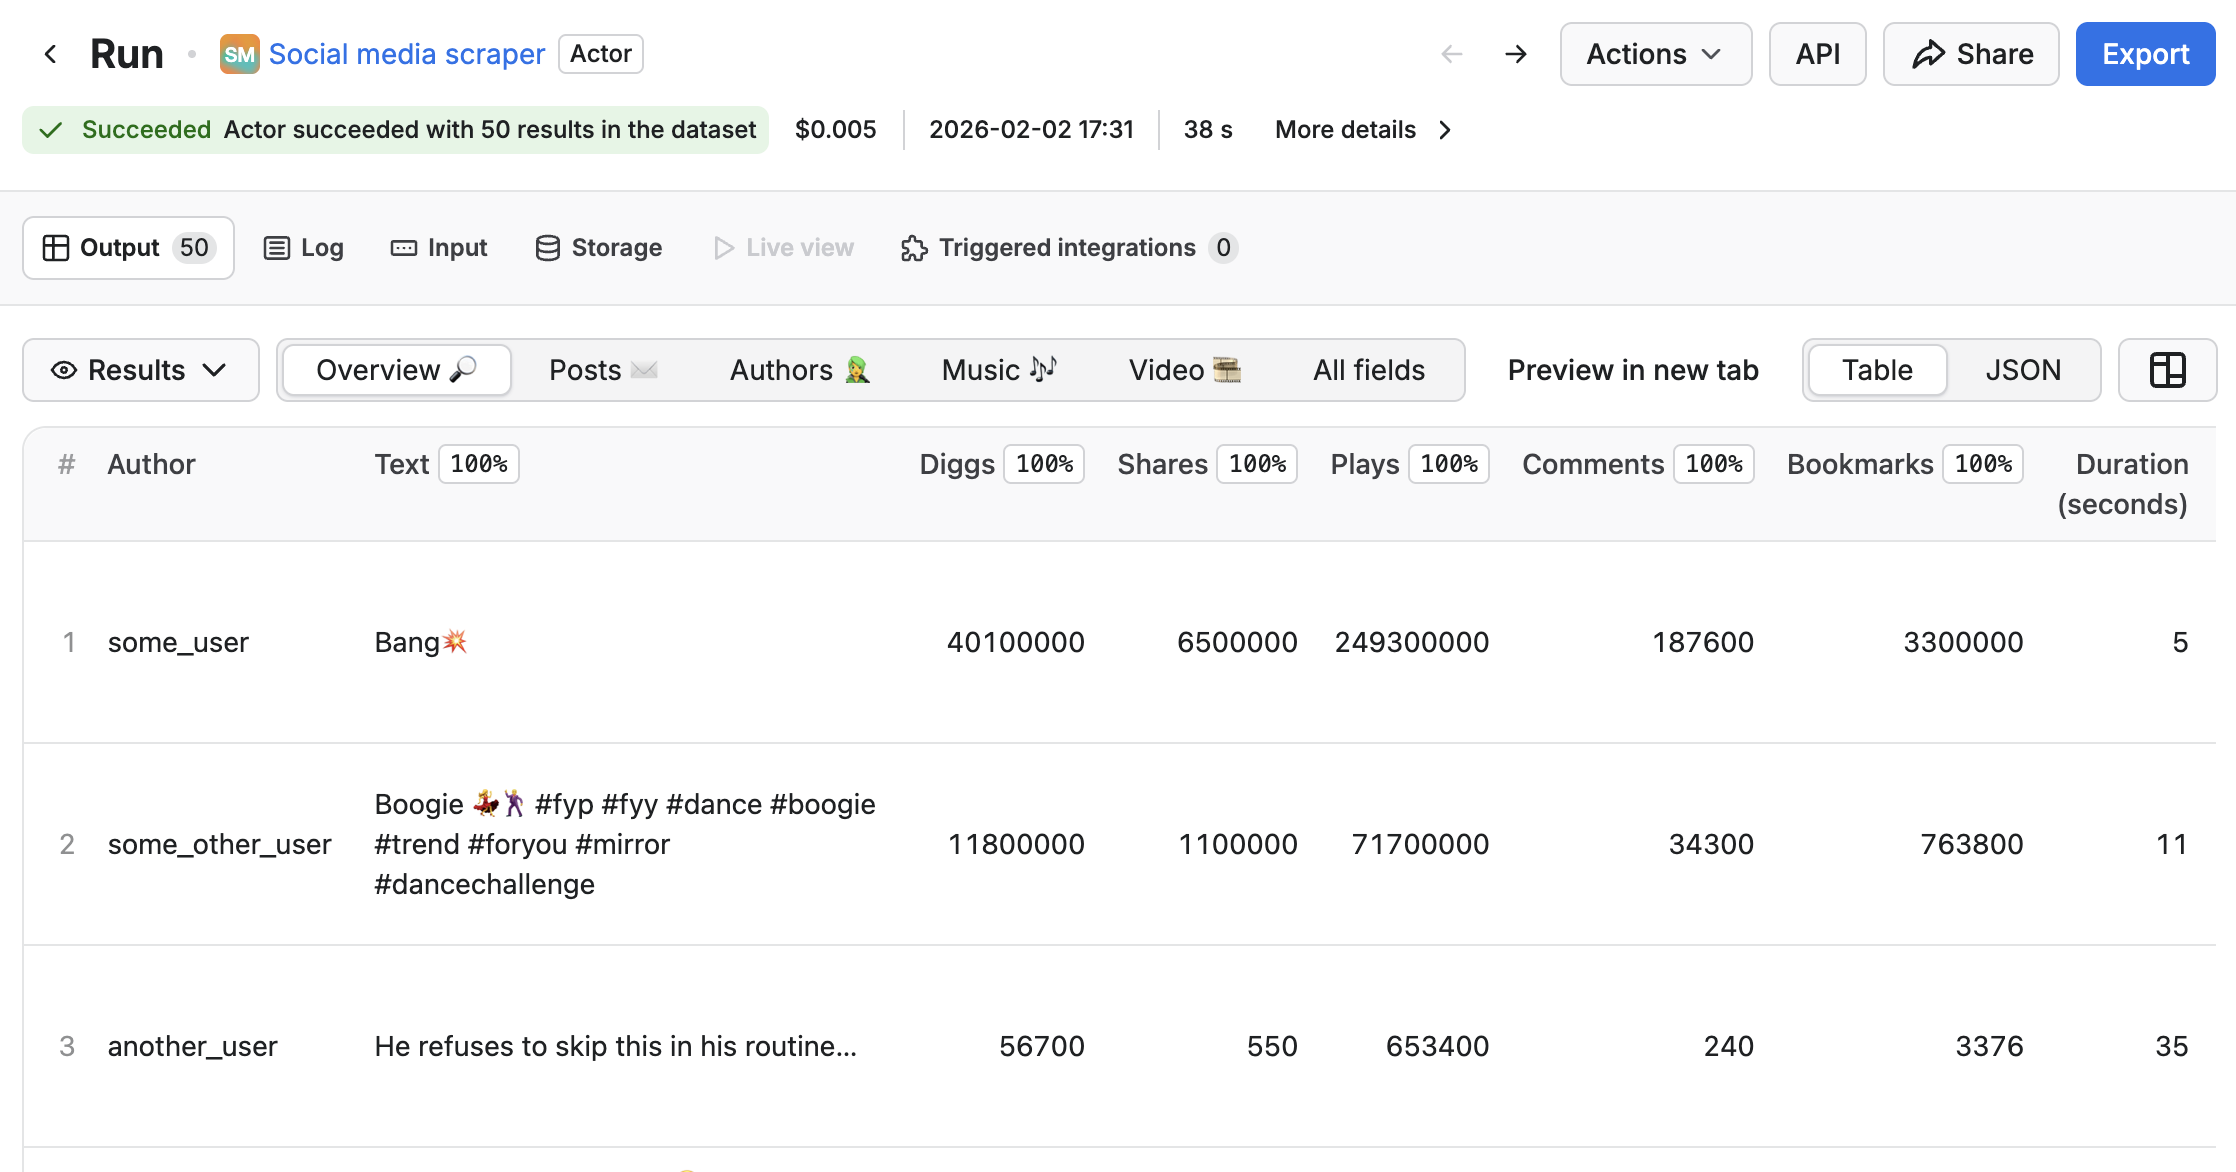This screenshot has width=2236, height=1172.
Task: Expand the Results dropdown
Action: 140,370
